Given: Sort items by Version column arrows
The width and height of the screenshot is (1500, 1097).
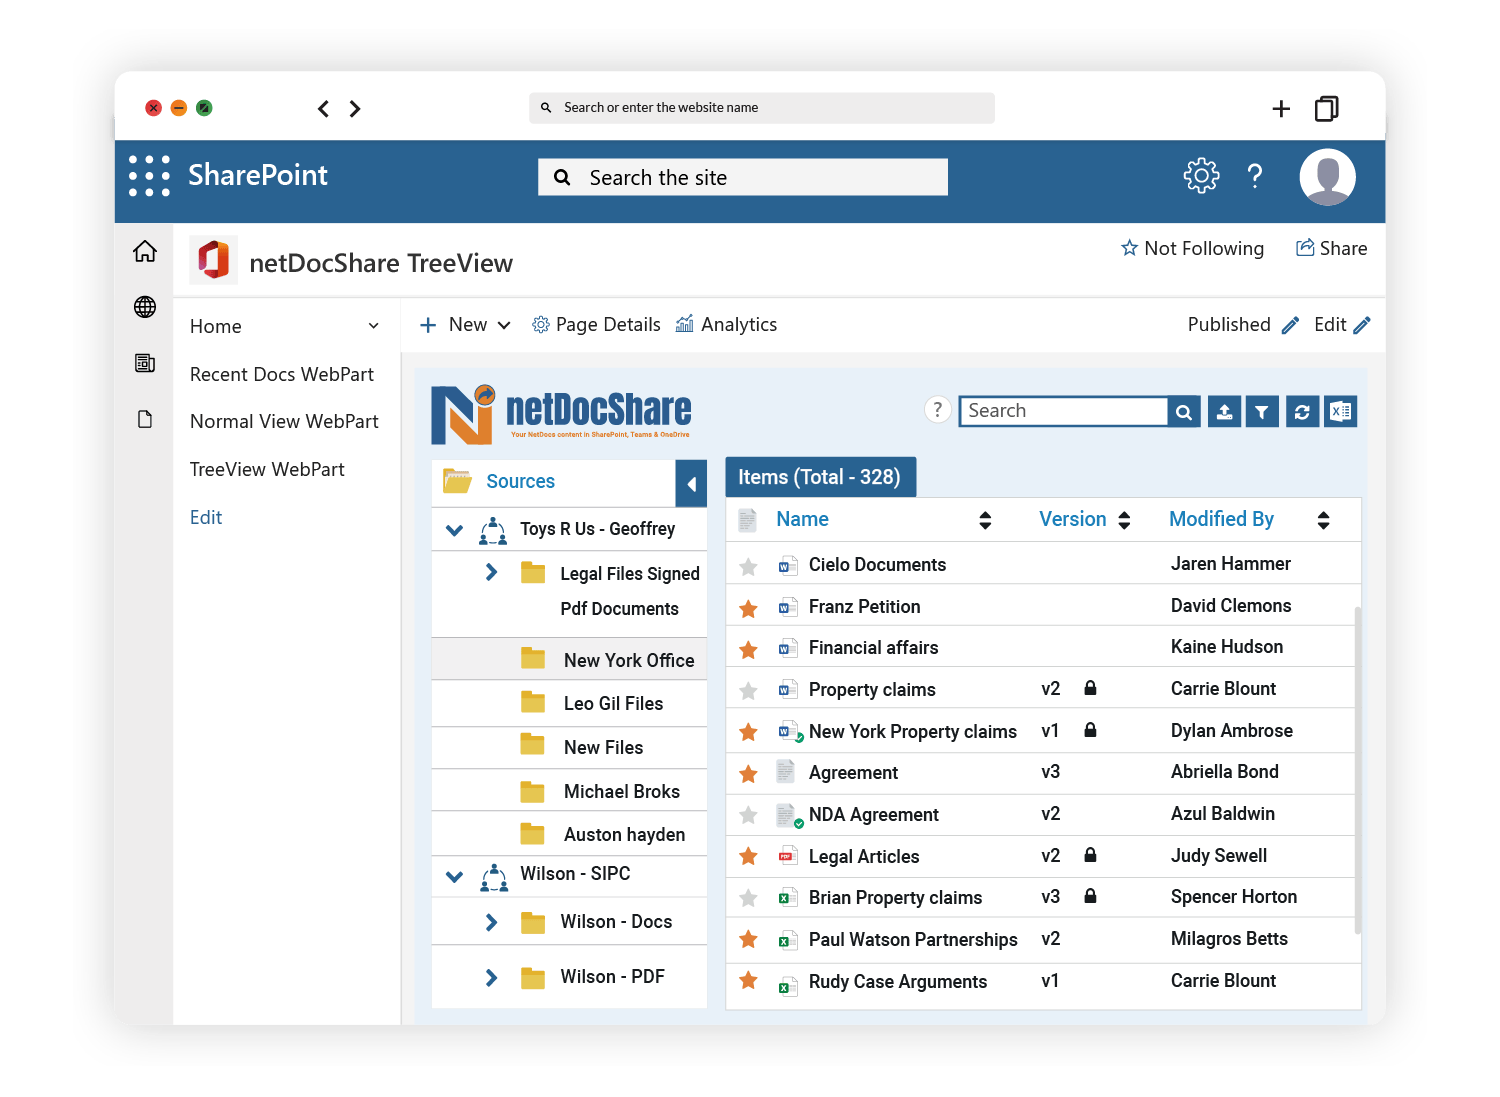Looking at the screenshot, I should [1124, 520].
